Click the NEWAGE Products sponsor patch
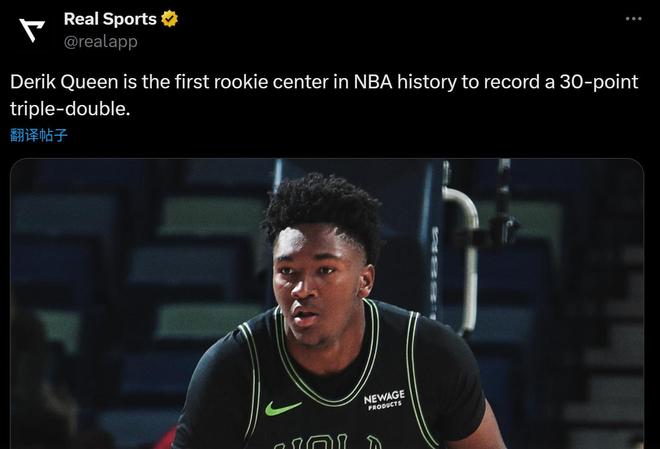This screenshot has height=449, width=660. [384, 399]
